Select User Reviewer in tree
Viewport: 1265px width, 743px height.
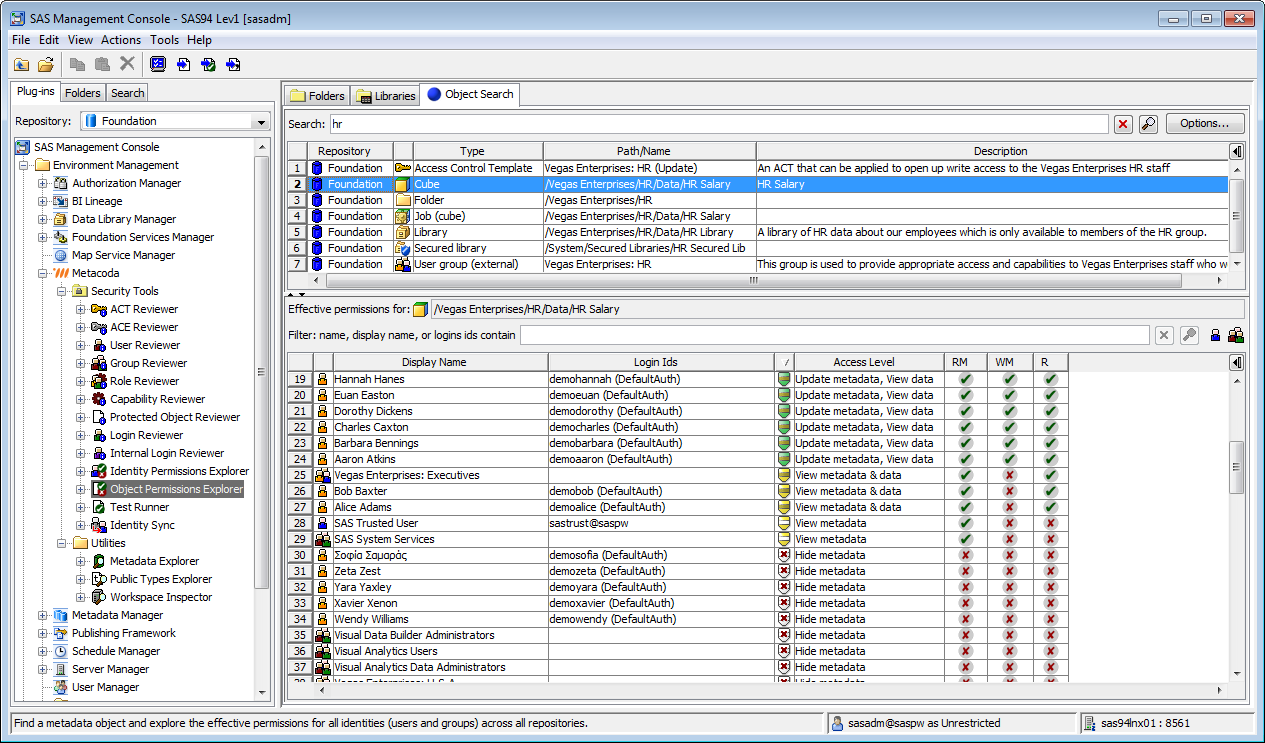point(145,345)
